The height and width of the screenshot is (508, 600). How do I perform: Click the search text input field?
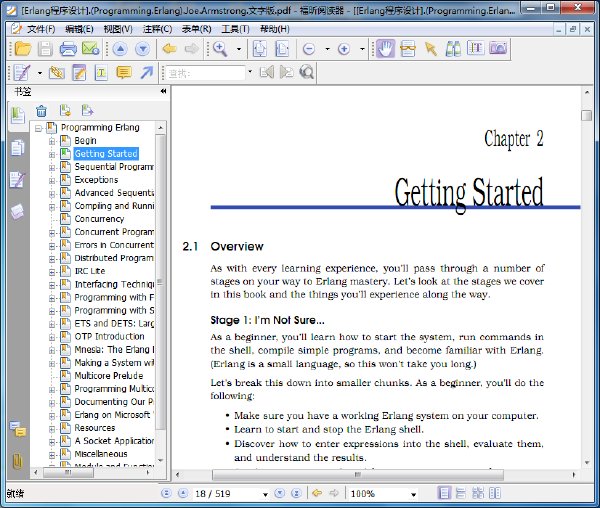click(206, 72)
